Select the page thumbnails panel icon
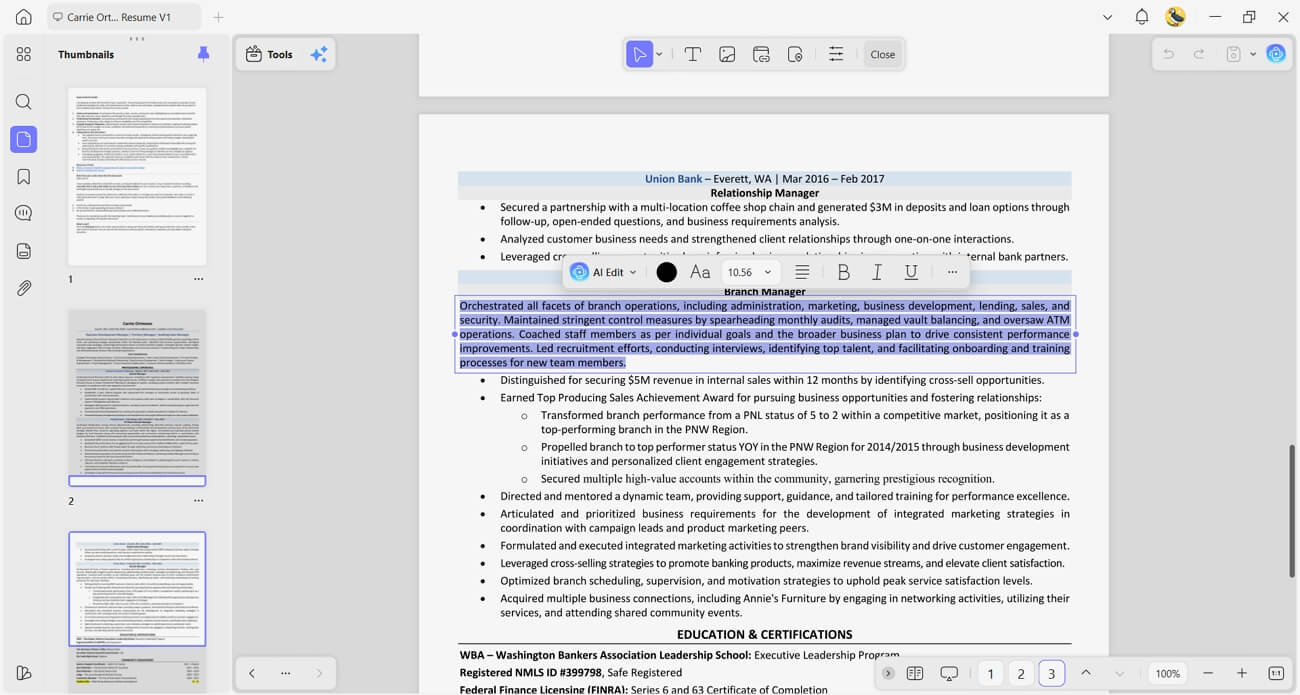1300x695 pixels. point(24,139)
